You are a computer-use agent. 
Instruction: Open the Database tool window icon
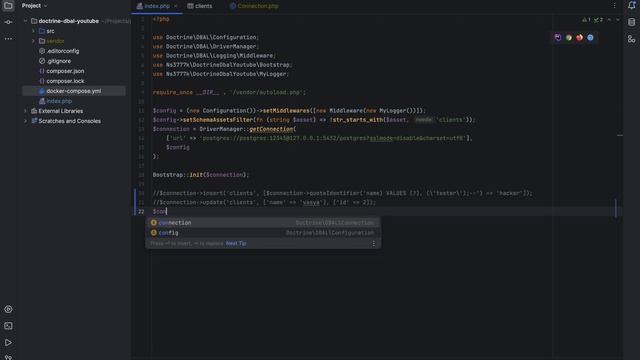(x=631, y=22)
